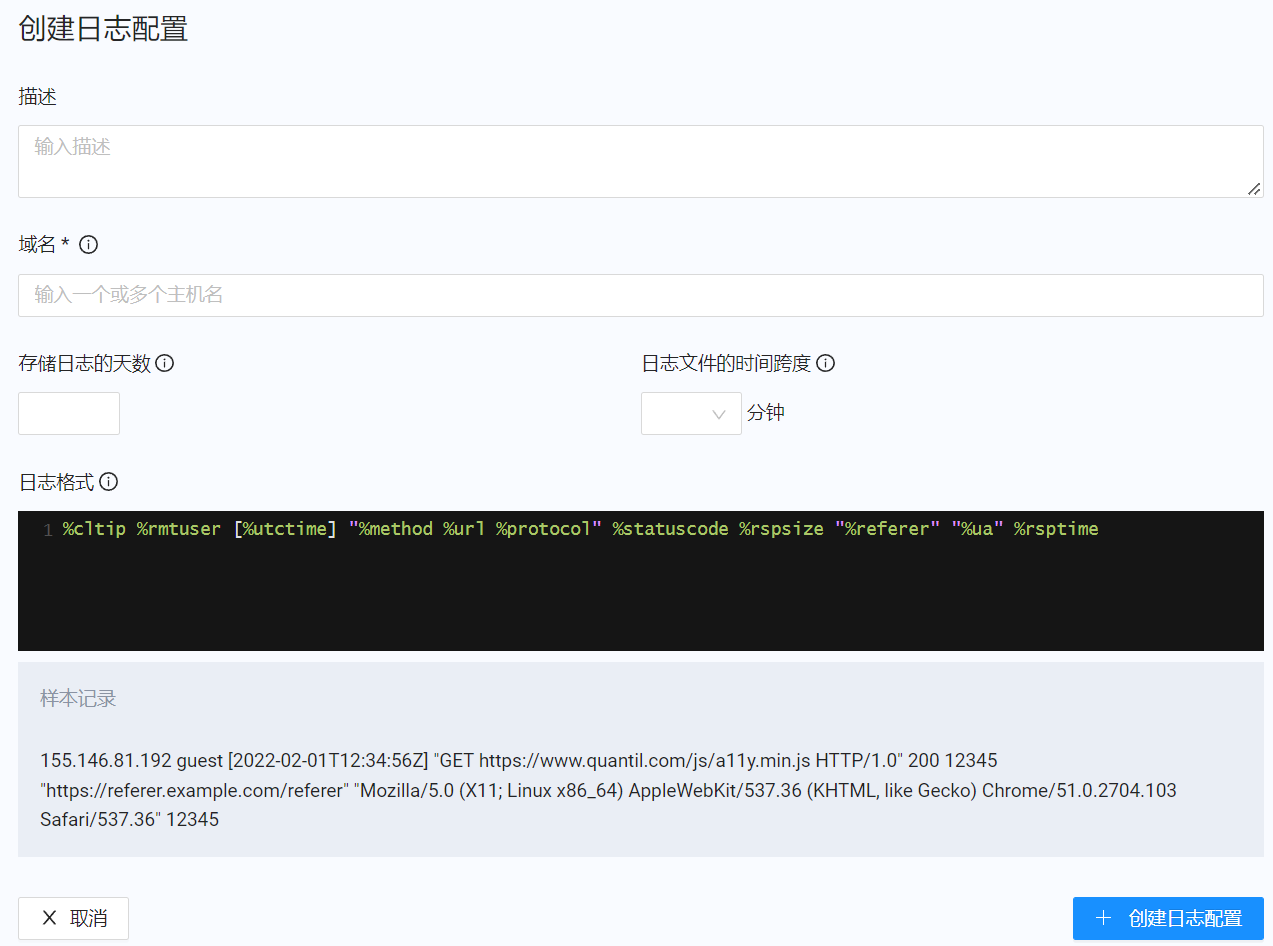The height and width of the screenshot is (946, 1273).
Task: Click the dropdown arrow before 分钟
Action: 718,413
